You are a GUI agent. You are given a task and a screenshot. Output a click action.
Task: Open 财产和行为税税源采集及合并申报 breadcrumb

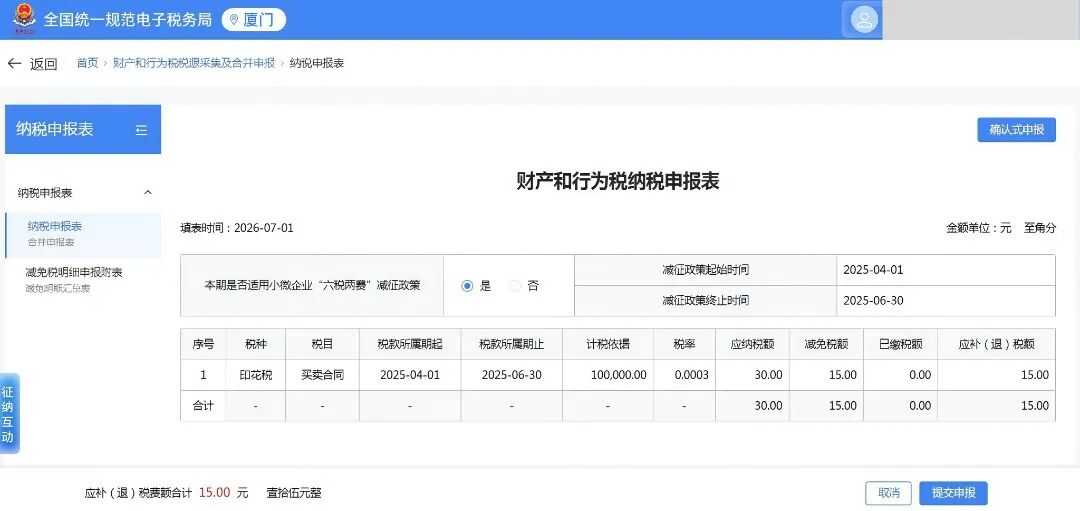point(194,63)
